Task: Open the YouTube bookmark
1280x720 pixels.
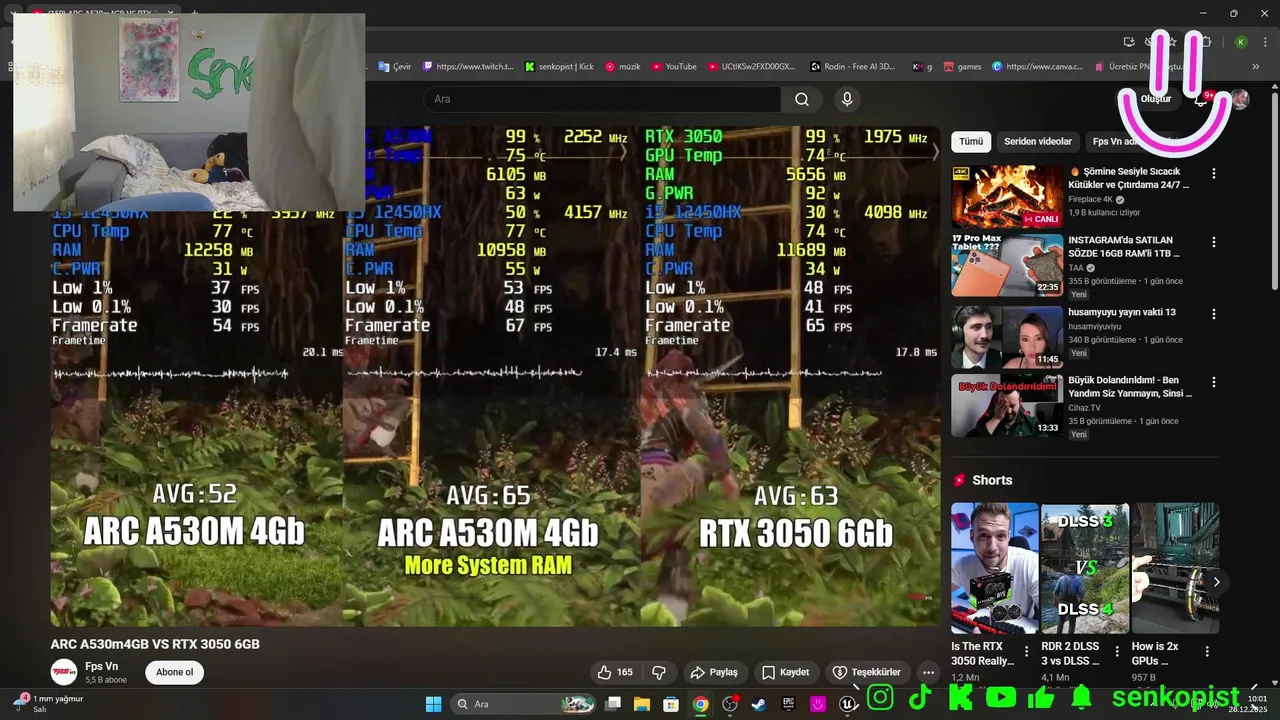Action: (674, 67)
